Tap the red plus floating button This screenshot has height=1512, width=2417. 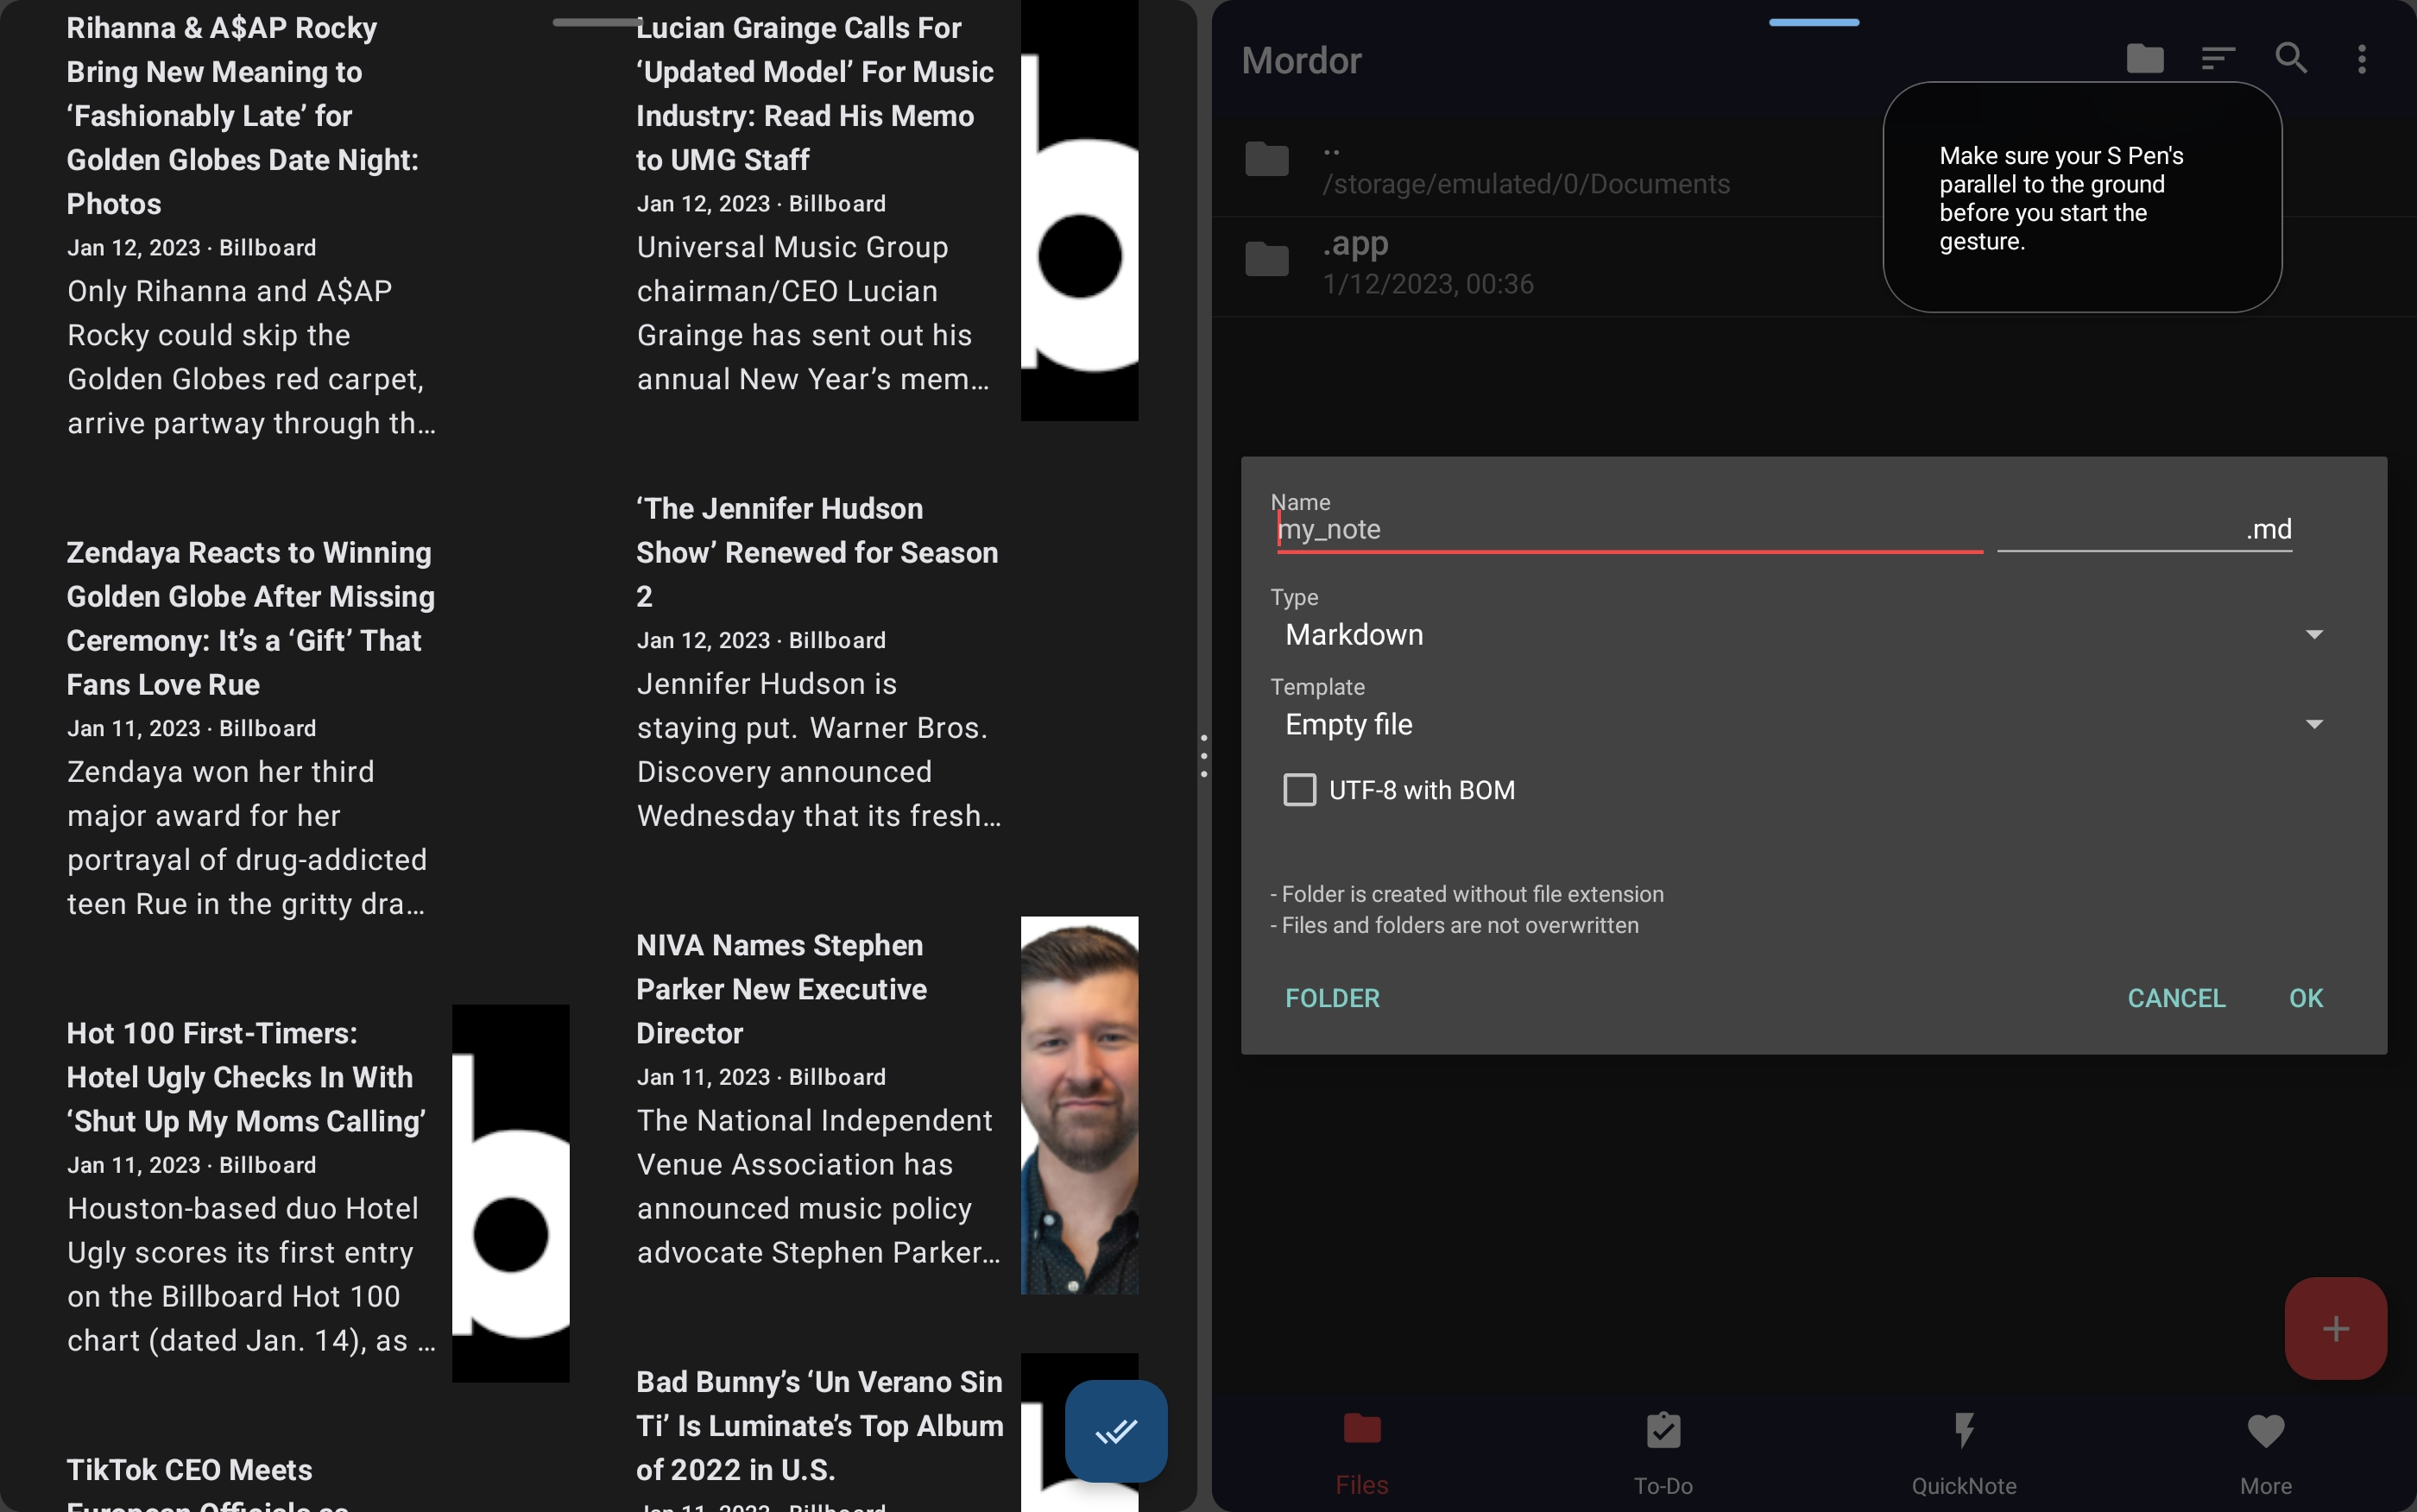coord(2334,1327)
